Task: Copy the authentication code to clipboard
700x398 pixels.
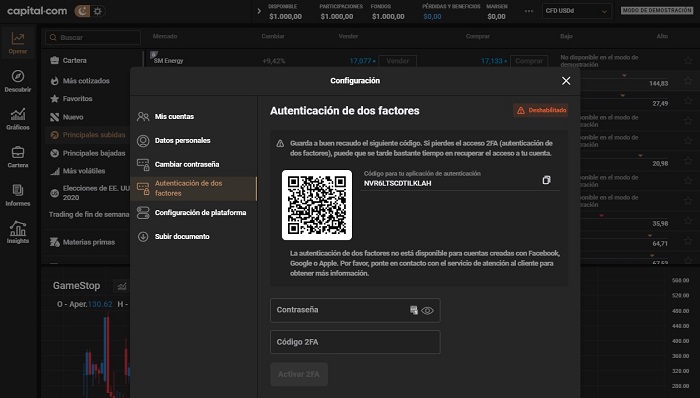Action: (546, 180)
